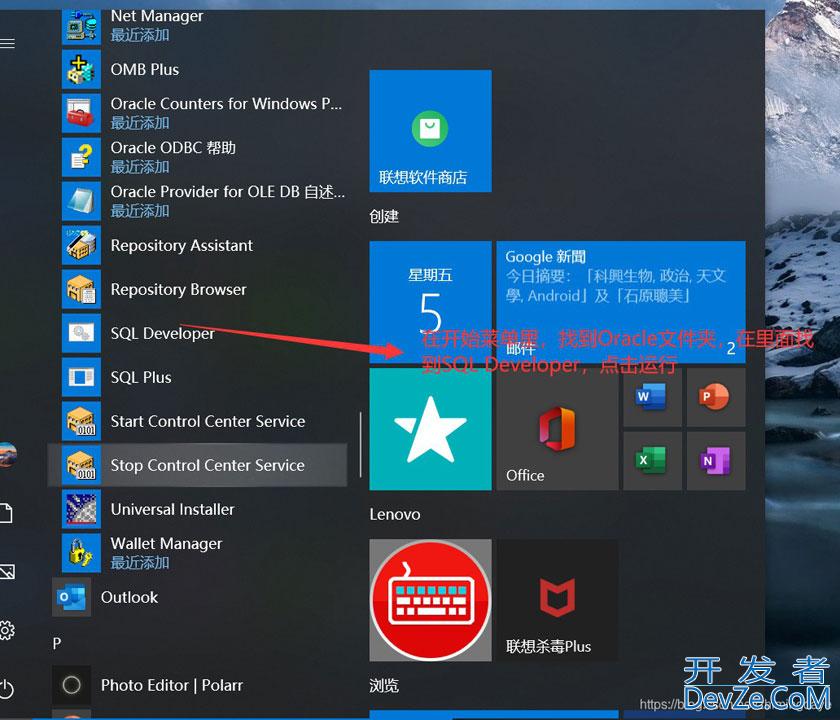Select the Wallet Manager text label
The width and height of the screenshot is (840, 720).
point(166,544)
